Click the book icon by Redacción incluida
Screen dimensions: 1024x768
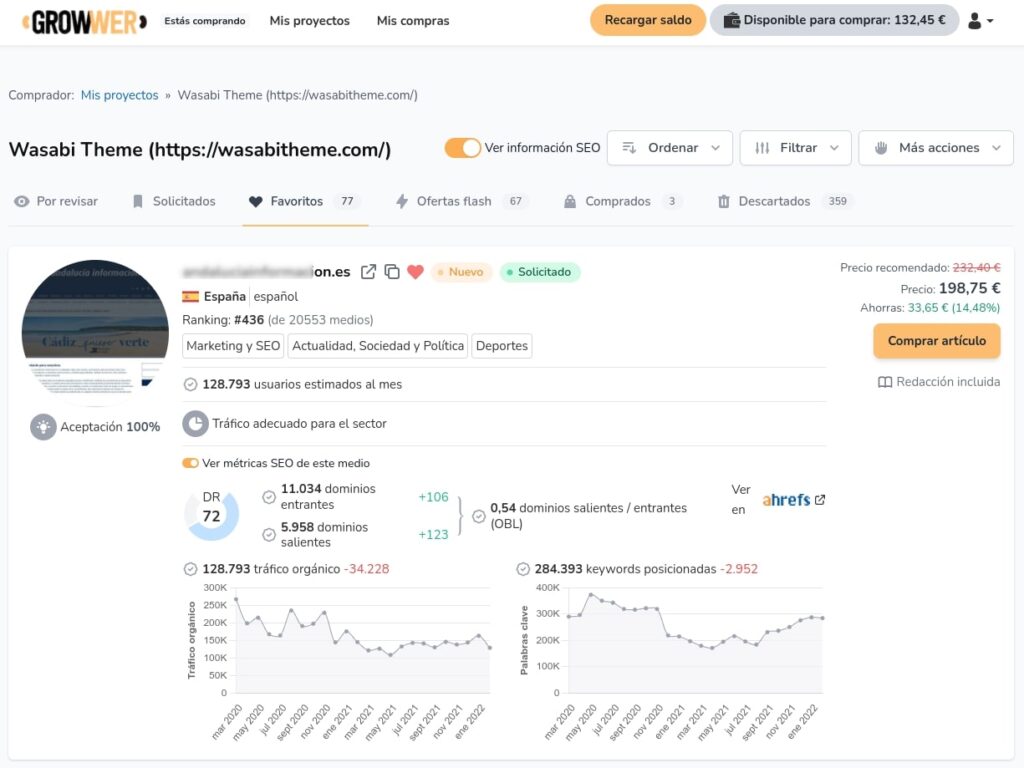tap(885, 382)
